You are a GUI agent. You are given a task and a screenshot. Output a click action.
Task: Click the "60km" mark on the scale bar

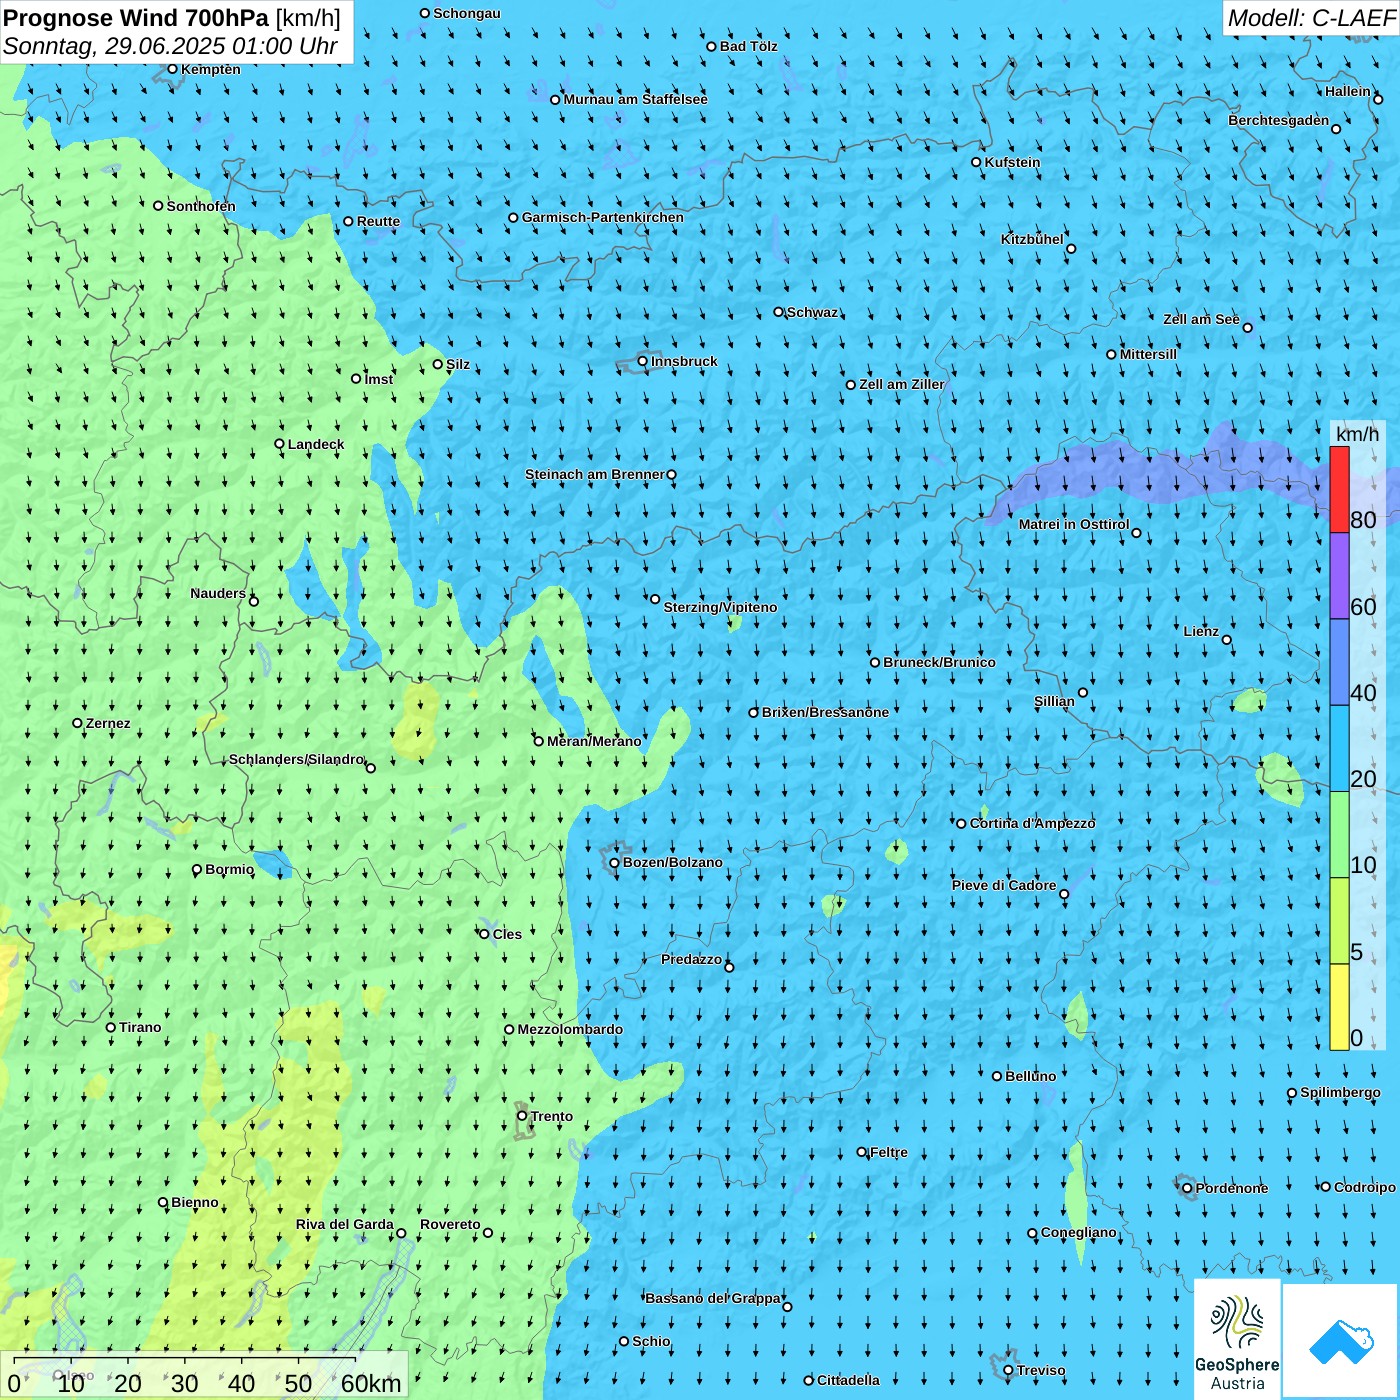(371, 1383)
